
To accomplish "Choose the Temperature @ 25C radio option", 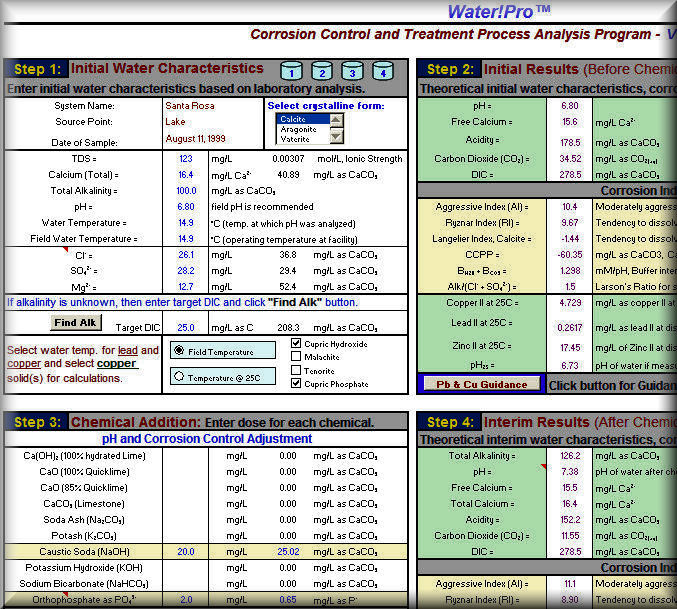I will (x=179, y=376).
